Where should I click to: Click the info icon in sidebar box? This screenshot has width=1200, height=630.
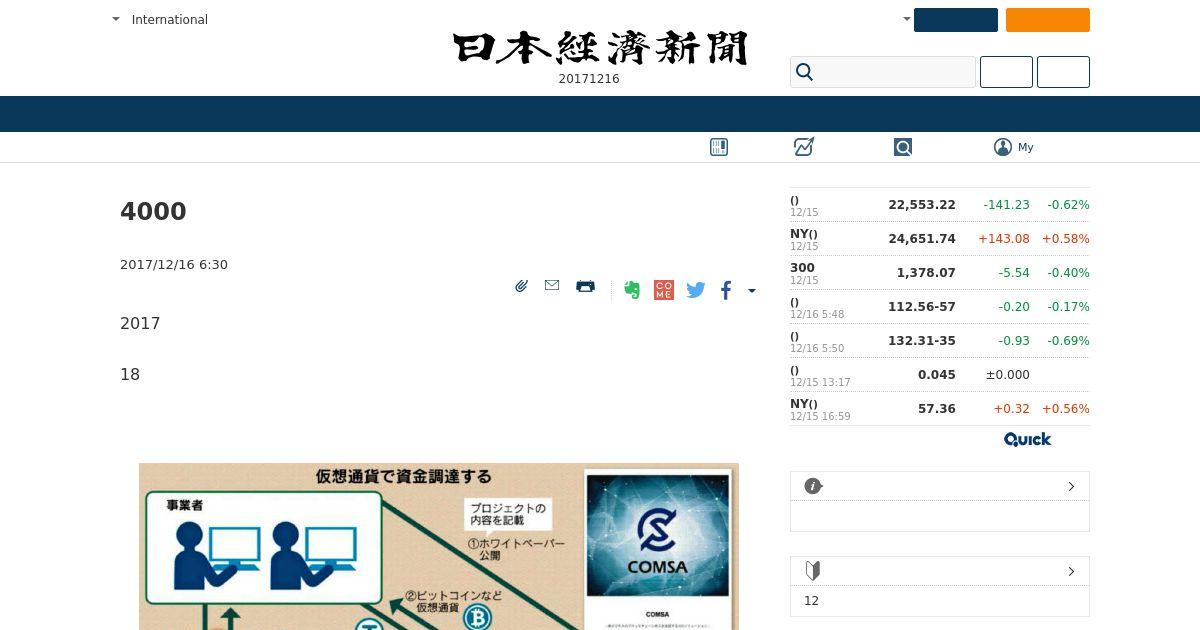pyautogui.click(x=813, y=486)
